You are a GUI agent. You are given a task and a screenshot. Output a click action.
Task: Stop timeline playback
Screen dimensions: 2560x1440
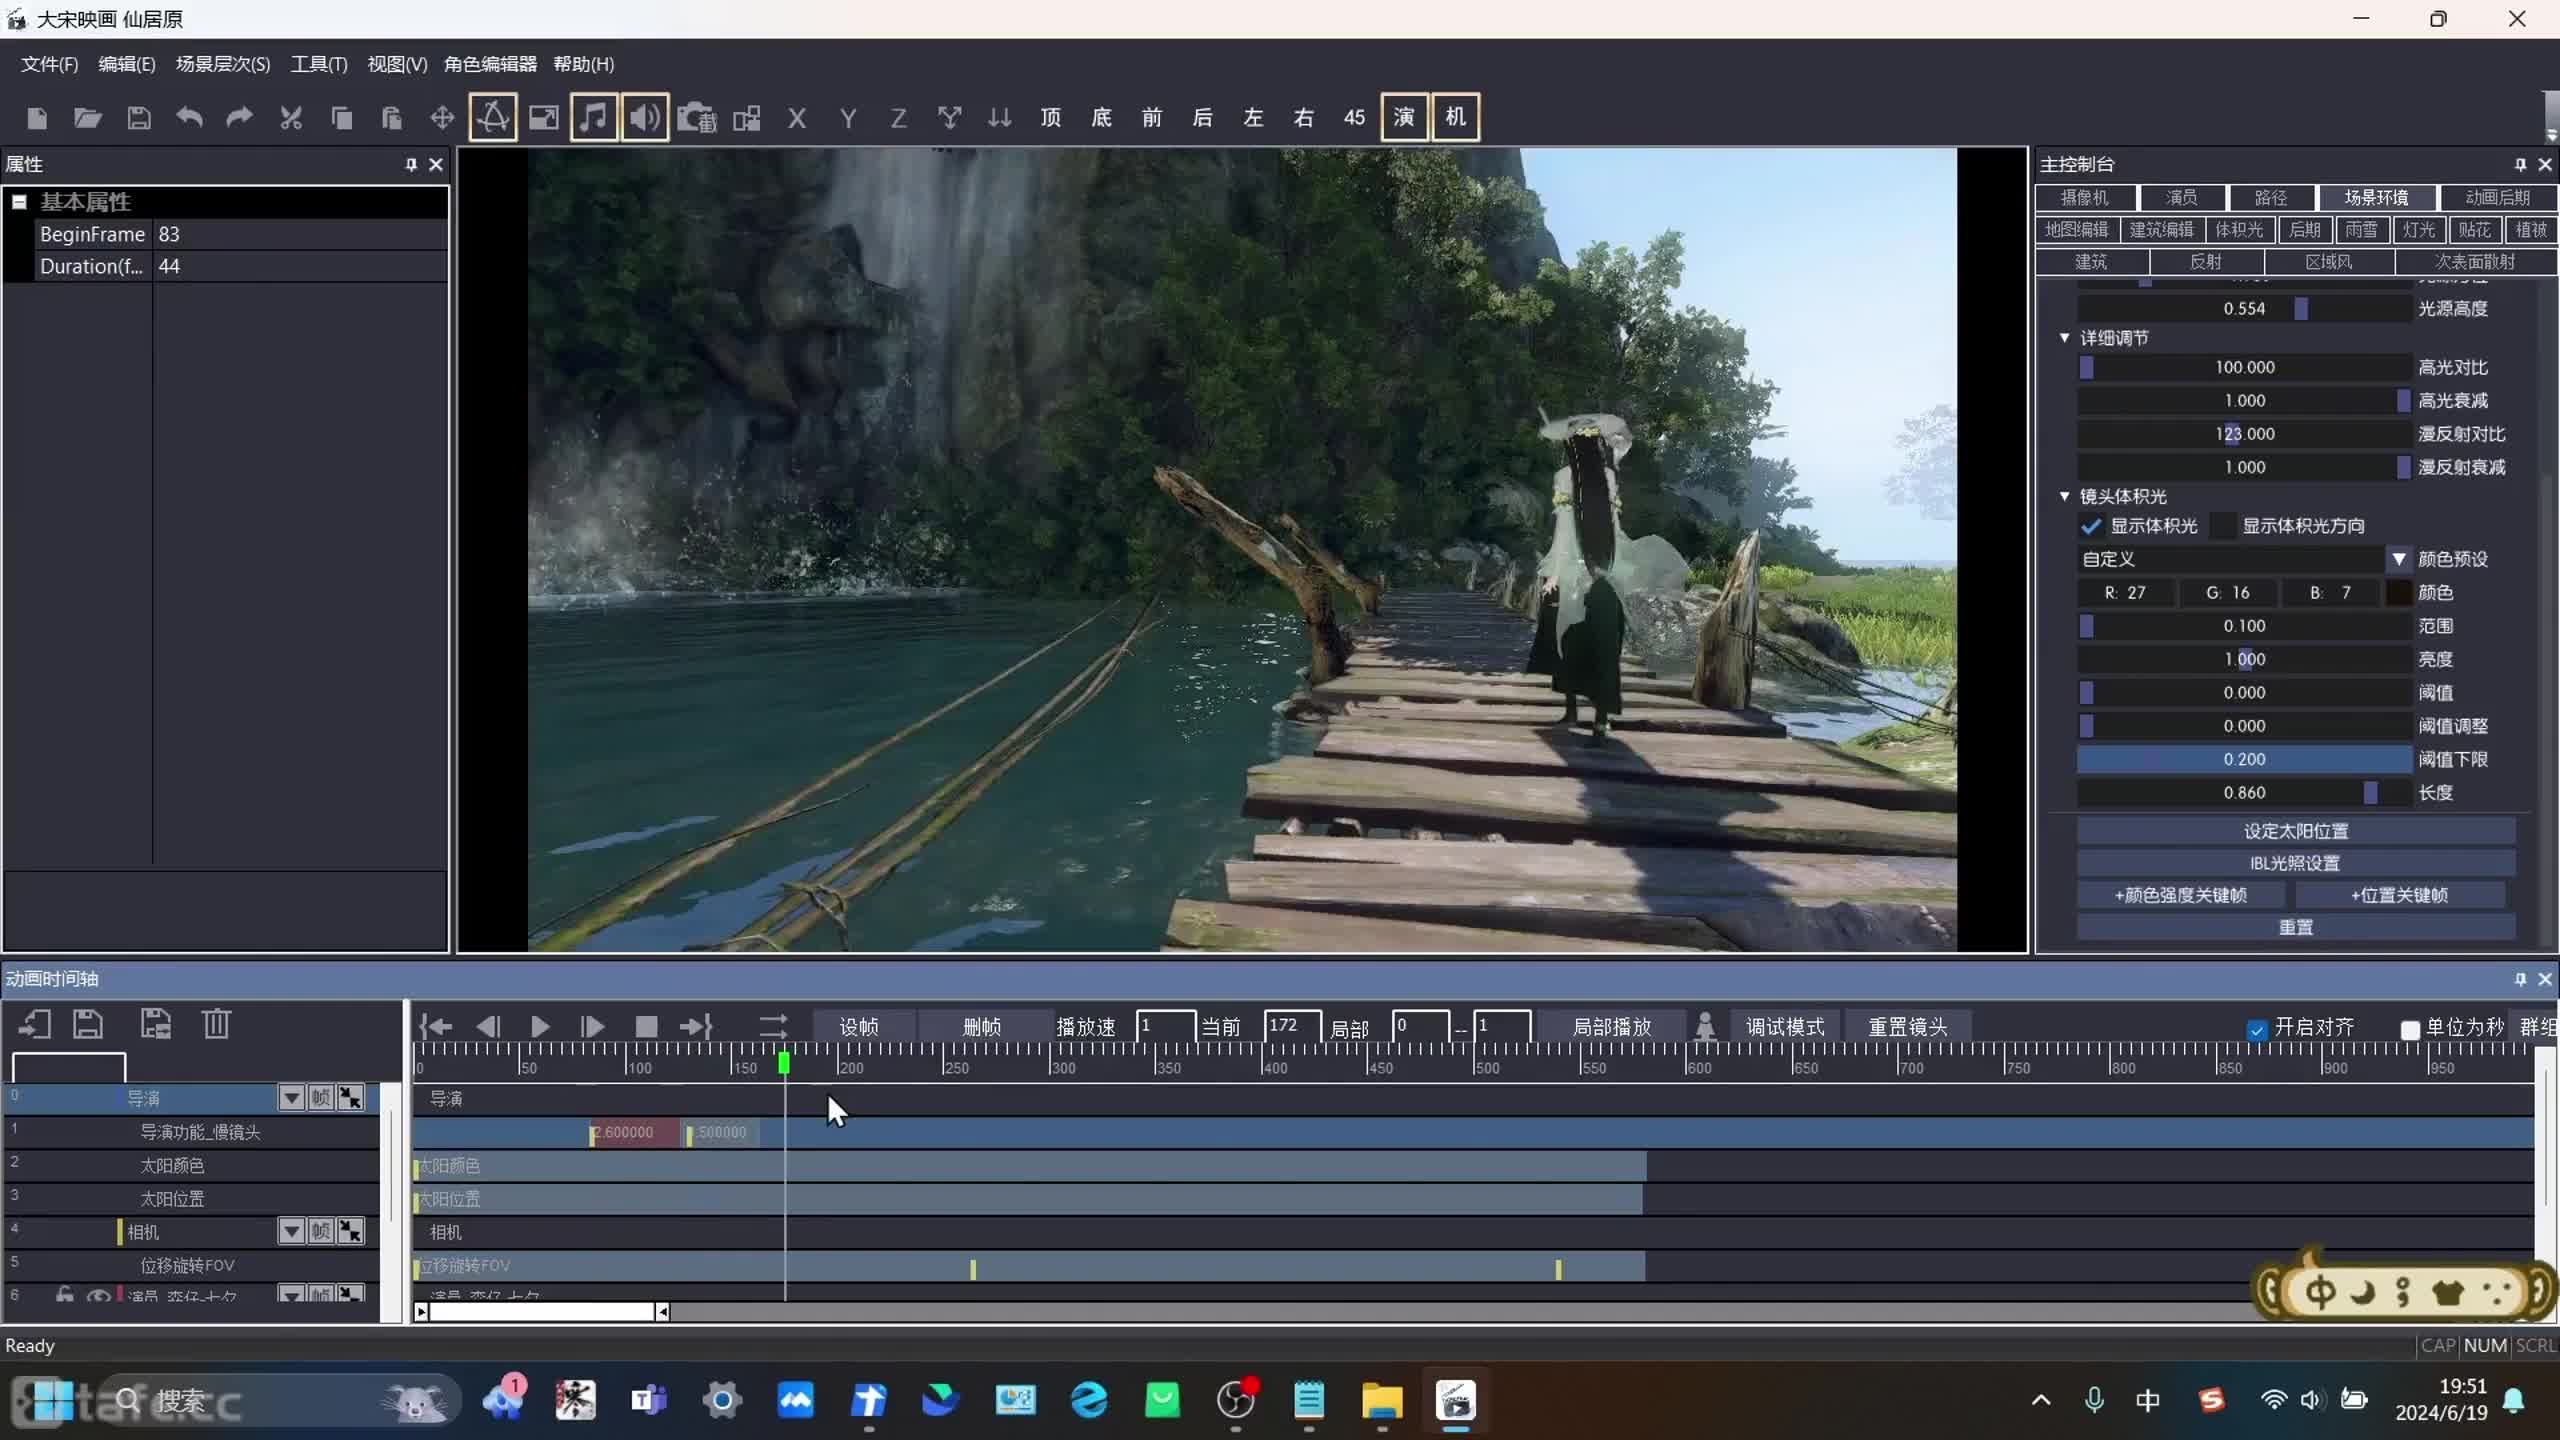click(646, 1027)
